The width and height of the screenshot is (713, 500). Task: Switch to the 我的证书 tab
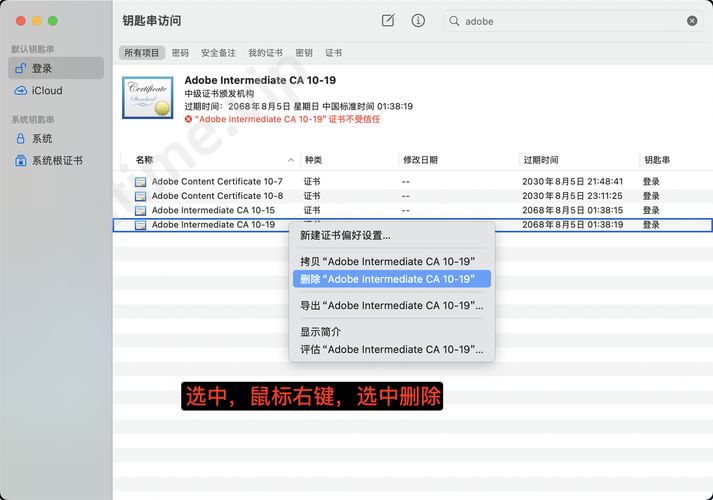pyautogui.click(x=265, y=53)
